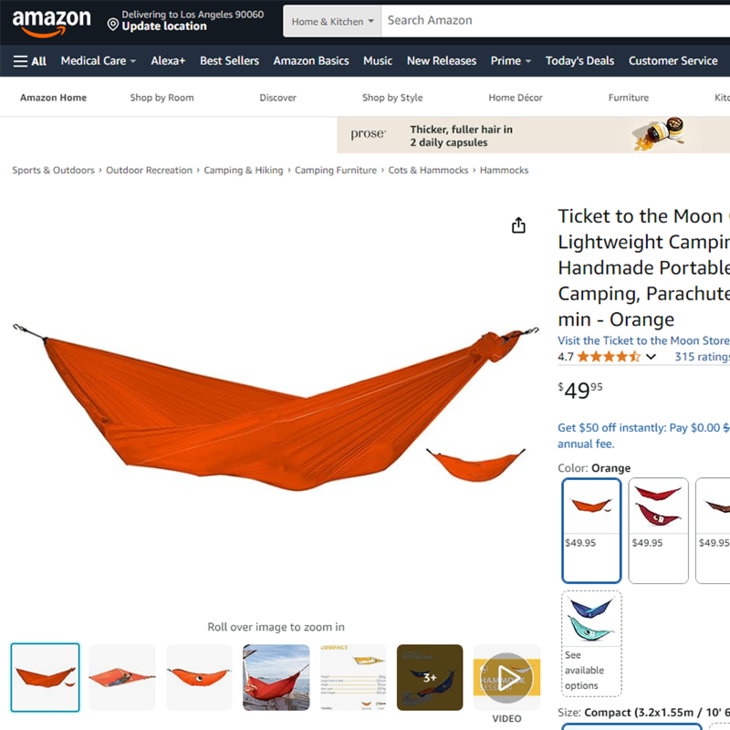Expand the Medical Care menu
The image size is (730, 730).
98,61
